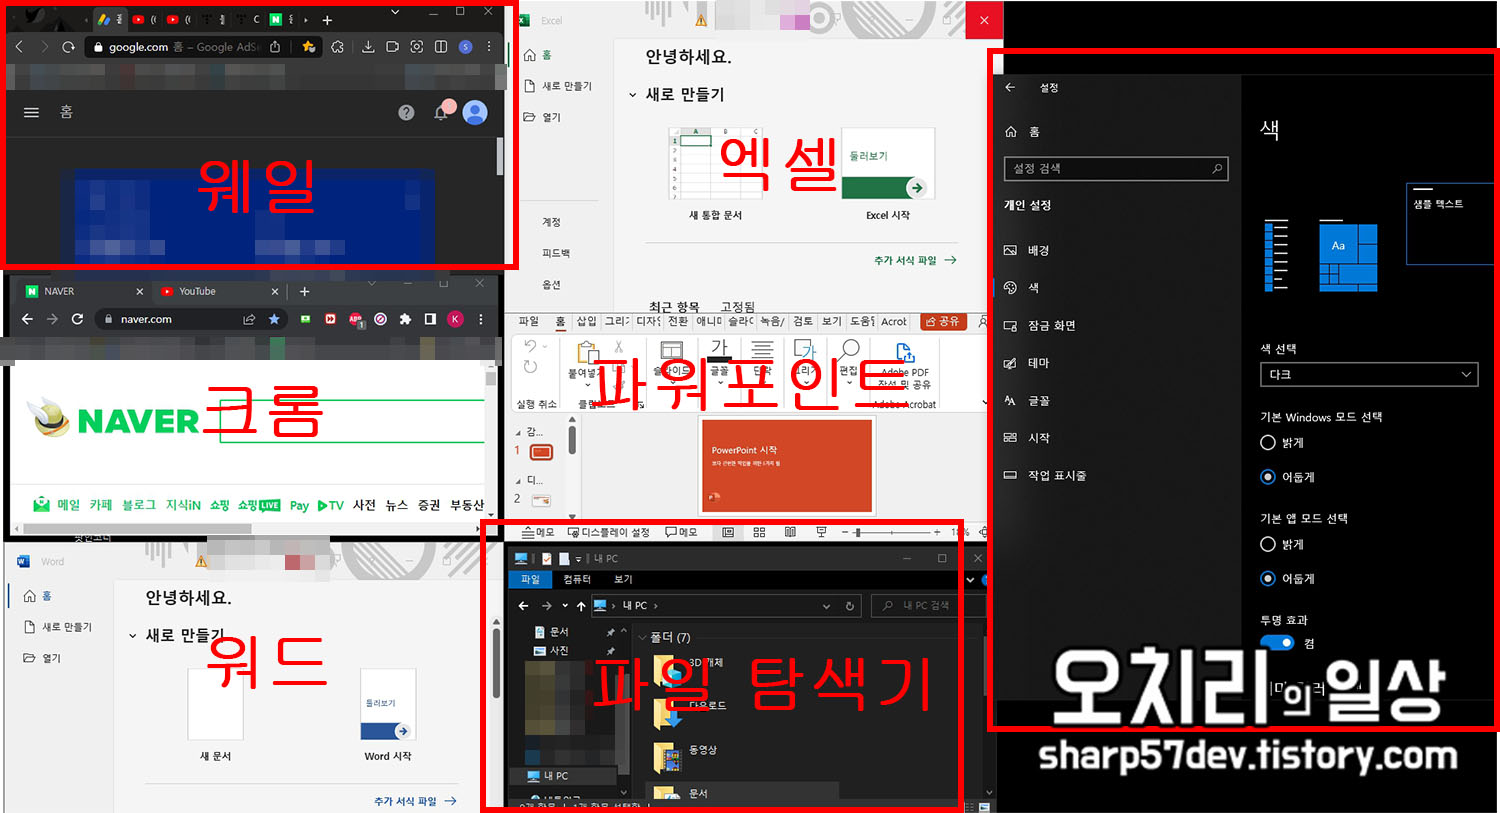Open the Whale browser extensions puzzle icon
Image resolution: width=1500 pixels, height=813 pixels.
pyautogui.click(x=337, y=47)
